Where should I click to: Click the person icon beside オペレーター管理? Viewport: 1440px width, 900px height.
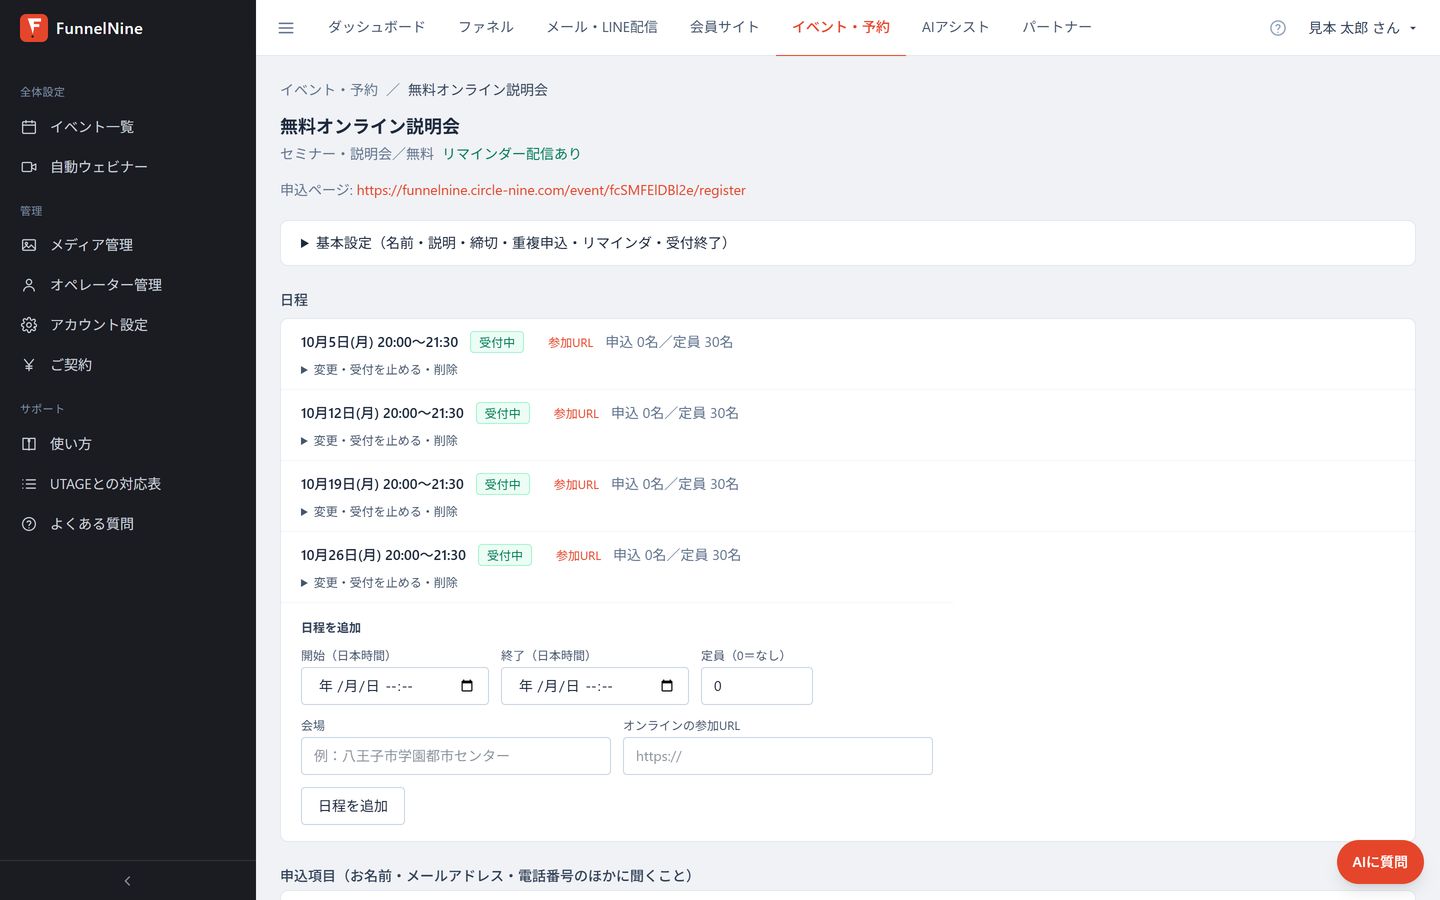click(29, 285)
